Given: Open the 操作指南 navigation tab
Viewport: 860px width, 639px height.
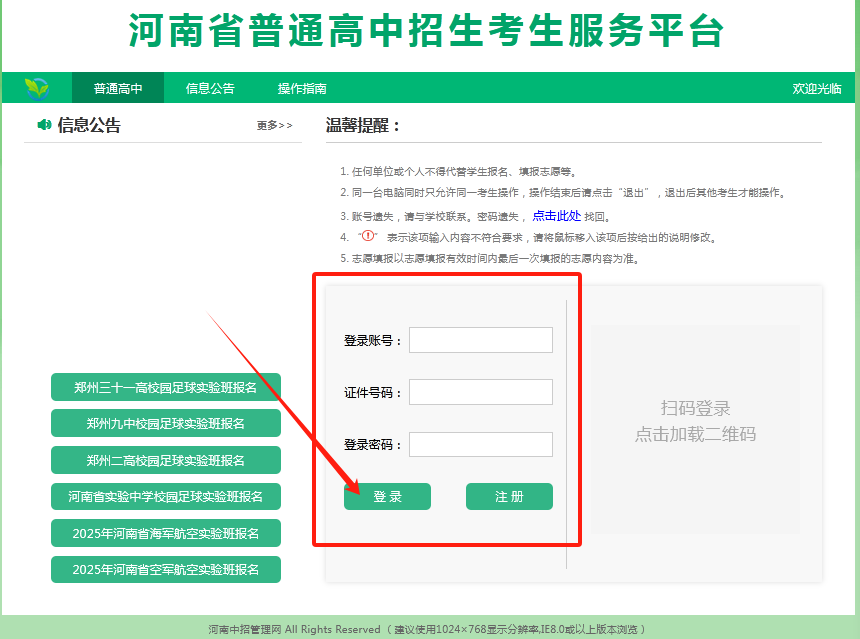Looking at the screenshot, I should coord(302,88).
